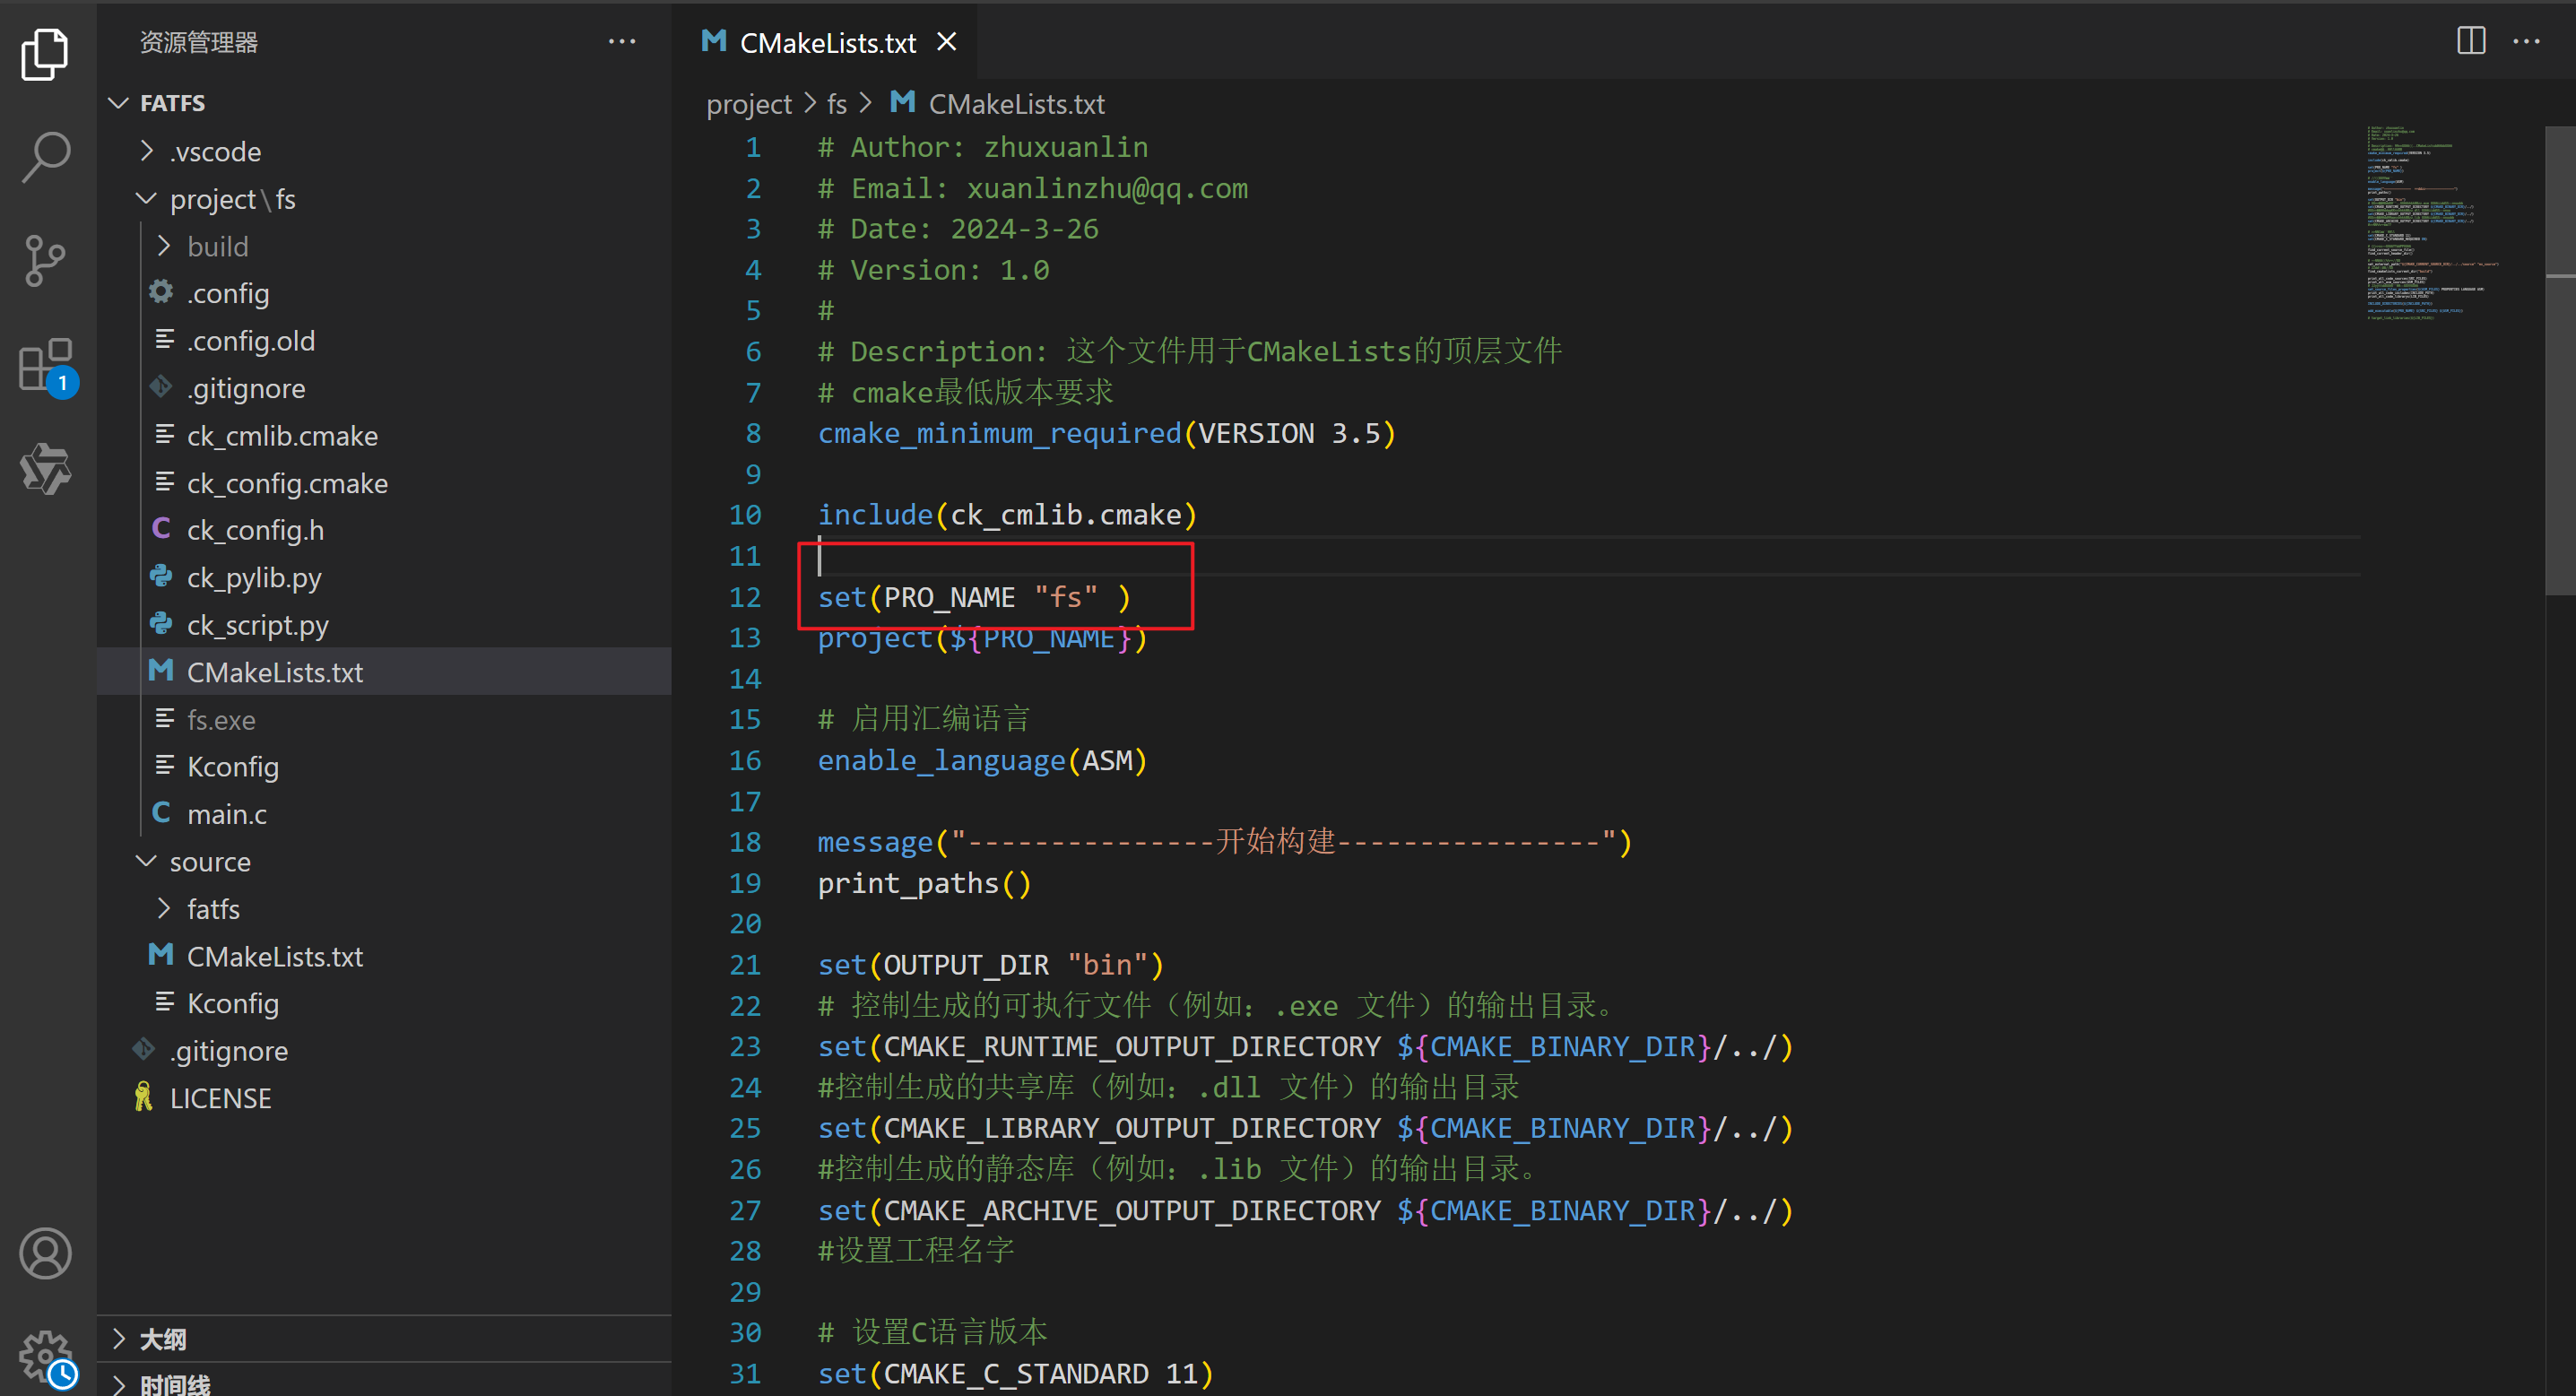Click line number 8 in gutter
Image resolution: width=2576 pixels, height=1396 pixels.
[x=753, y=433]
